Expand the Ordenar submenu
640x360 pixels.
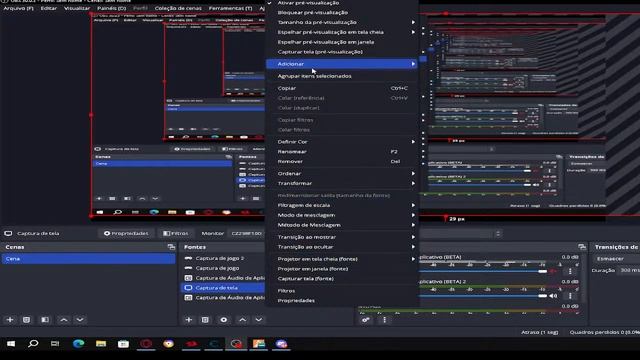pos(342,173)
